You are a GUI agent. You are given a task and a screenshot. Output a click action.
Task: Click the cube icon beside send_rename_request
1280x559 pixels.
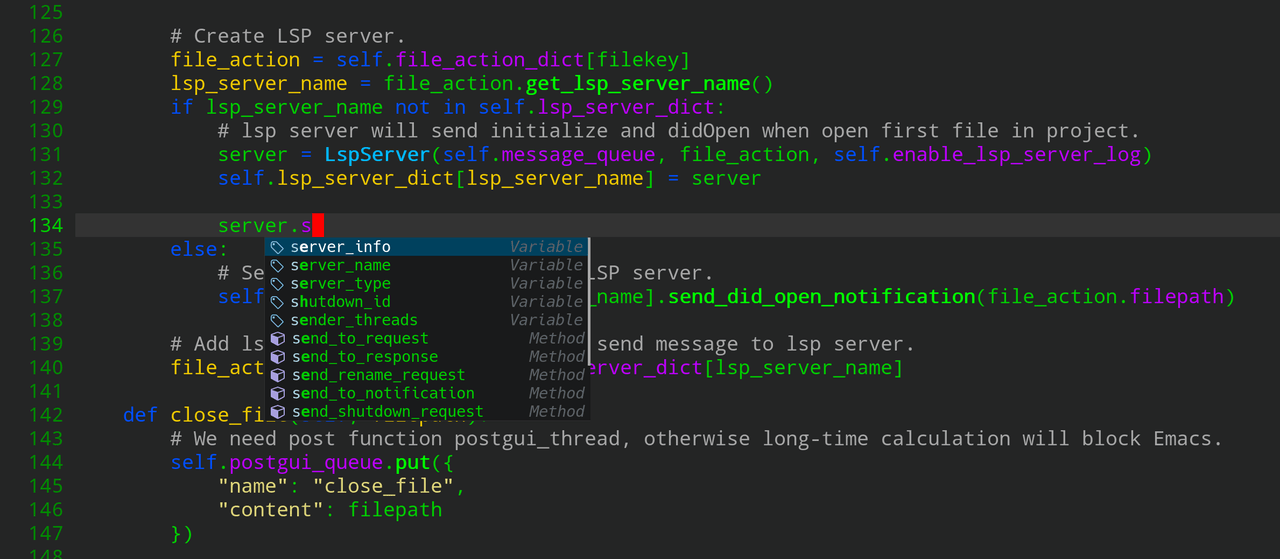[277, 375]
